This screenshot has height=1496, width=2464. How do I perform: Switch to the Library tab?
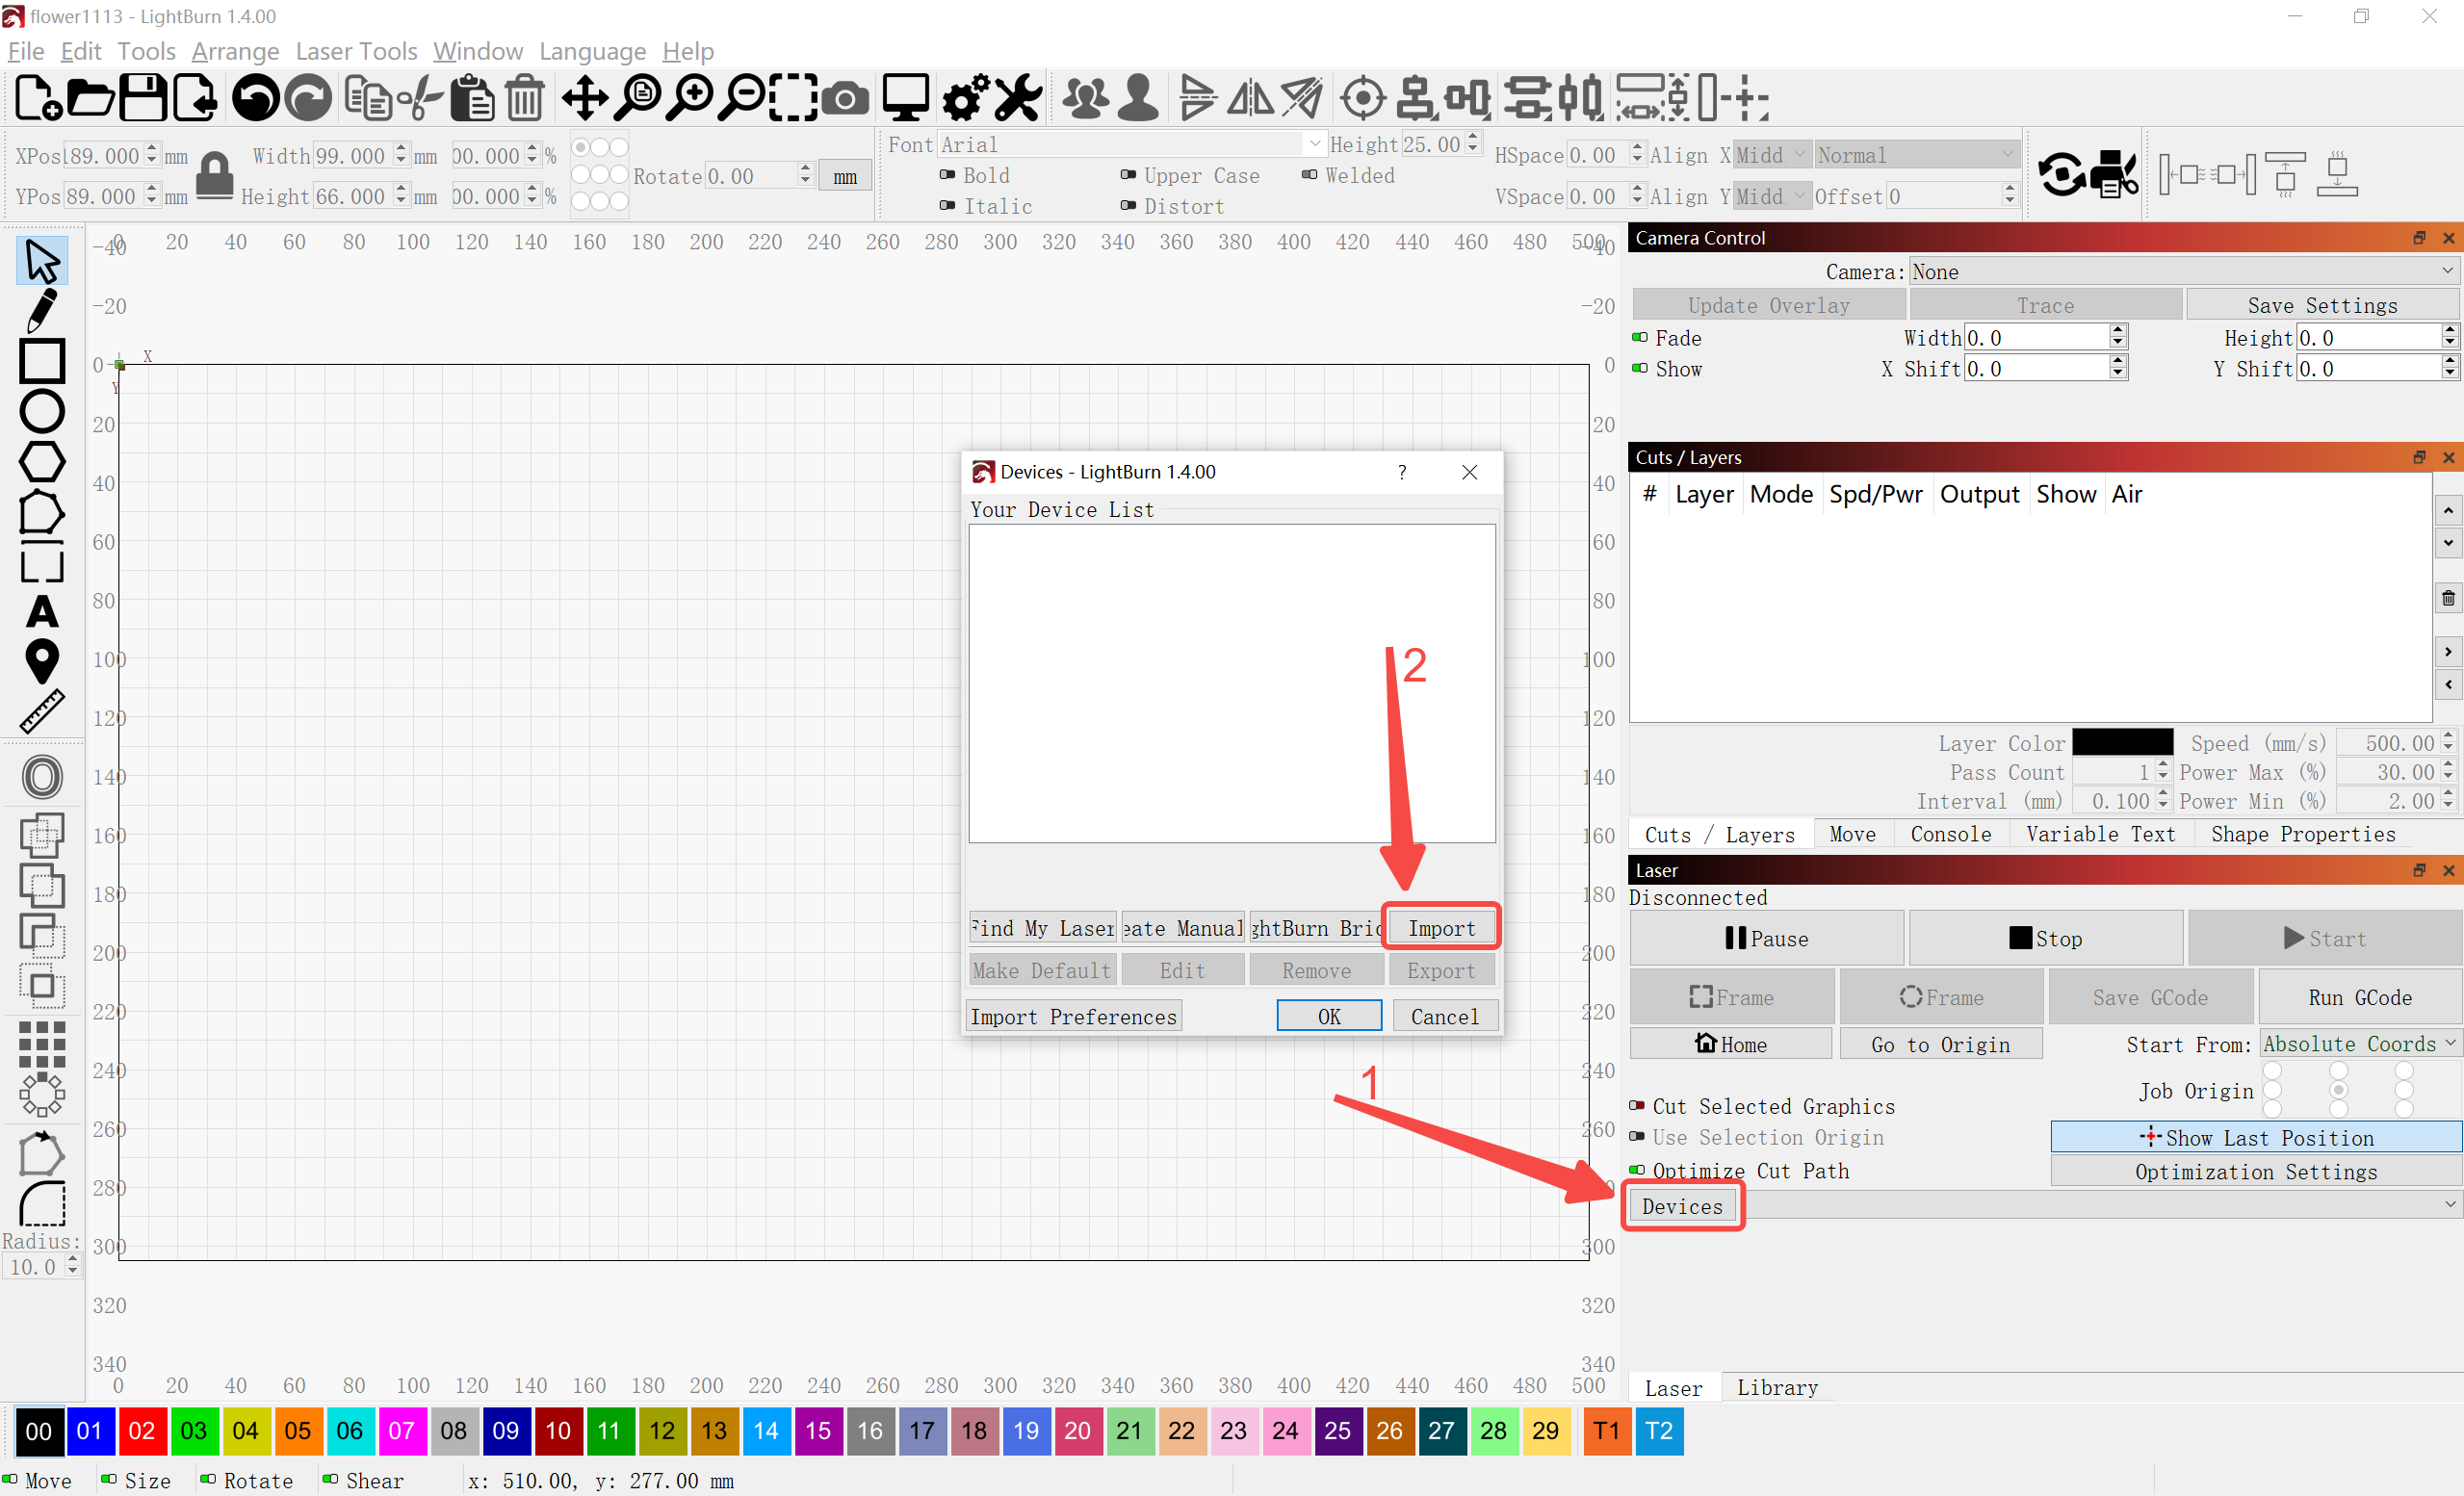1777,1387
